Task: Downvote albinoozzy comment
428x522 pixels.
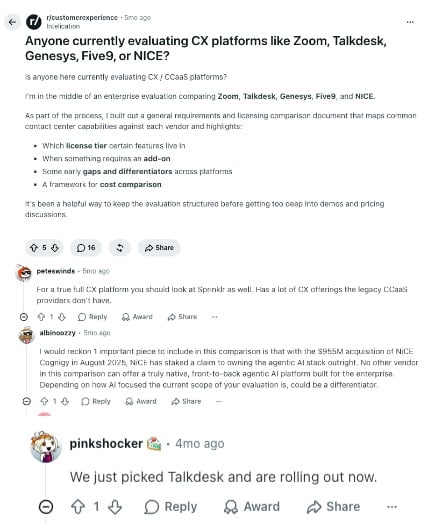Action: [65, 401]
